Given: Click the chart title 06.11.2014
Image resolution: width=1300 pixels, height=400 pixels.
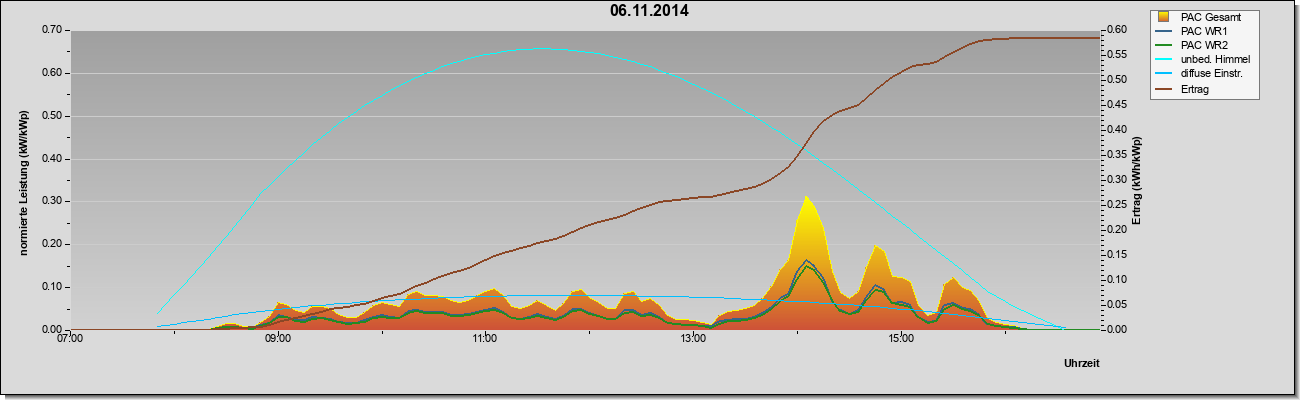Looking at the screenshot, I should (x=649, y=12).
